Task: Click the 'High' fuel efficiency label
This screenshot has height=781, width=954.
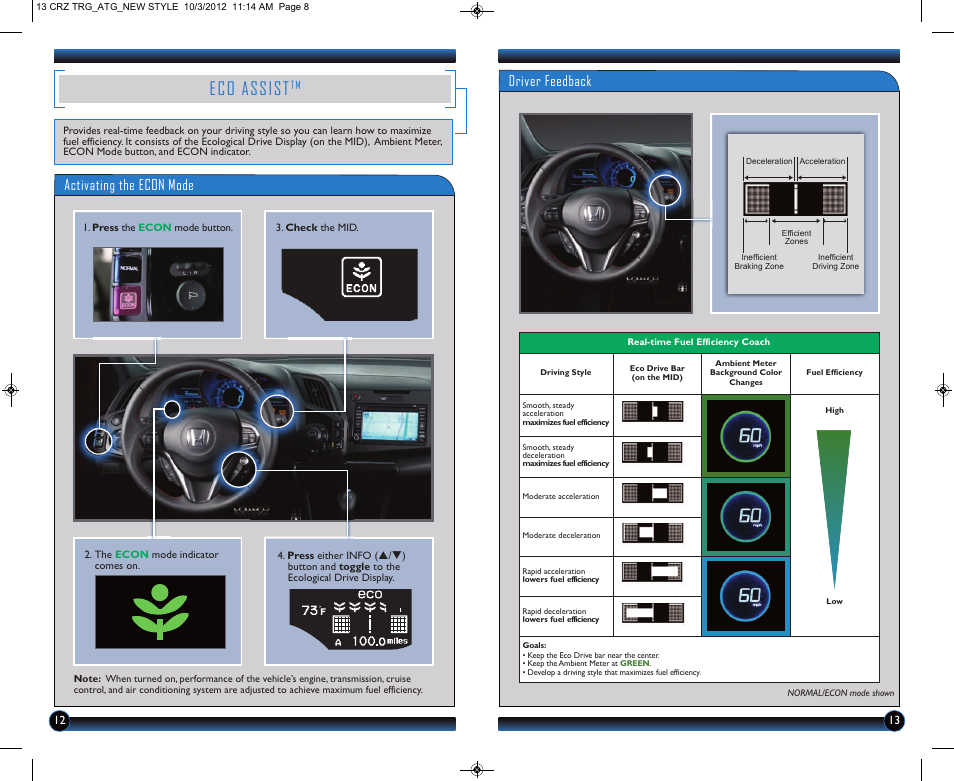Action: [x=834, y=411]
